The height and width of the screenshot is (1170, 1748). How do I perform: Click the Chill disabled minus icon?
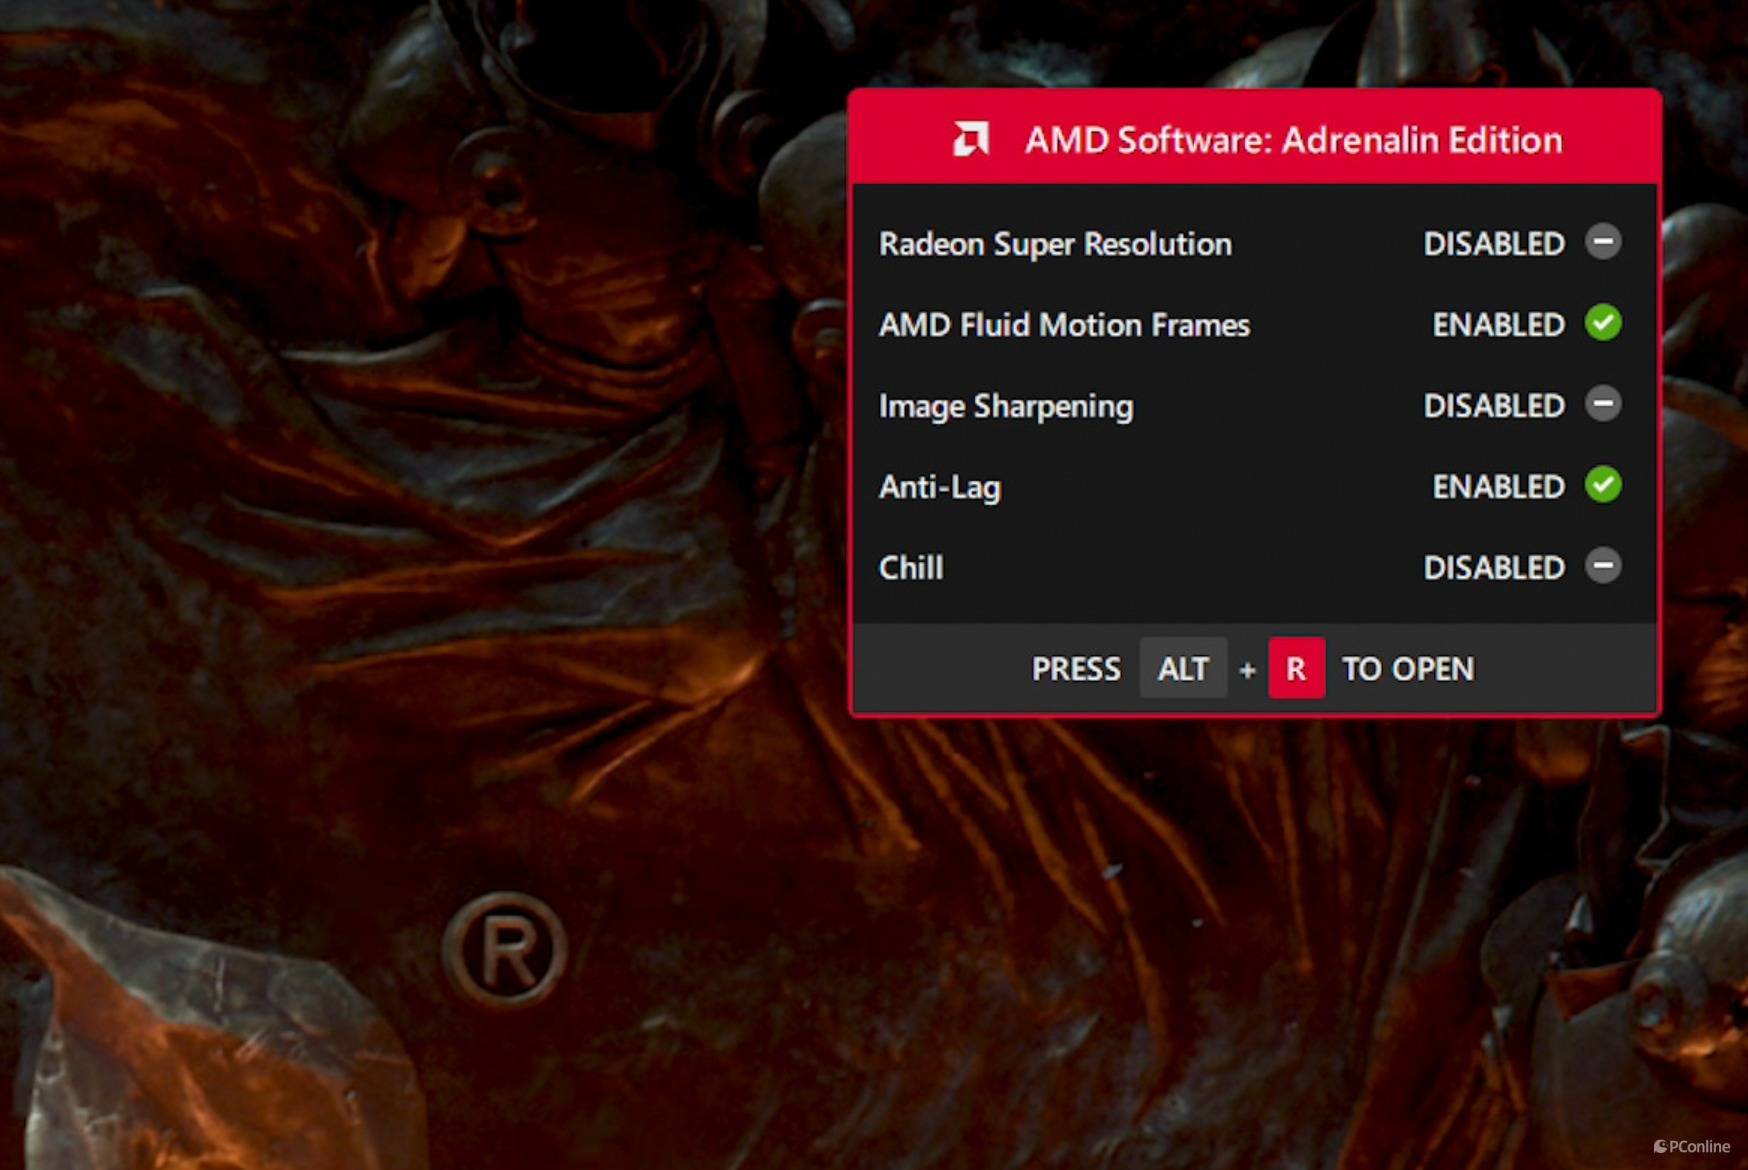pos(1602,566)
